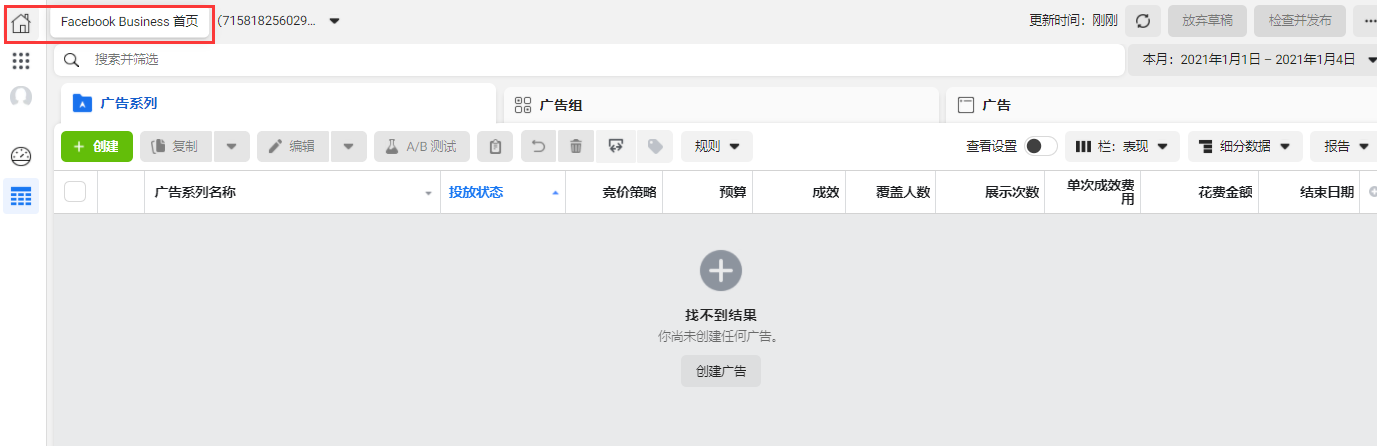1377x446 pixels.
Task: Check the select-all checkbox in table header
Action: point(75,192)
